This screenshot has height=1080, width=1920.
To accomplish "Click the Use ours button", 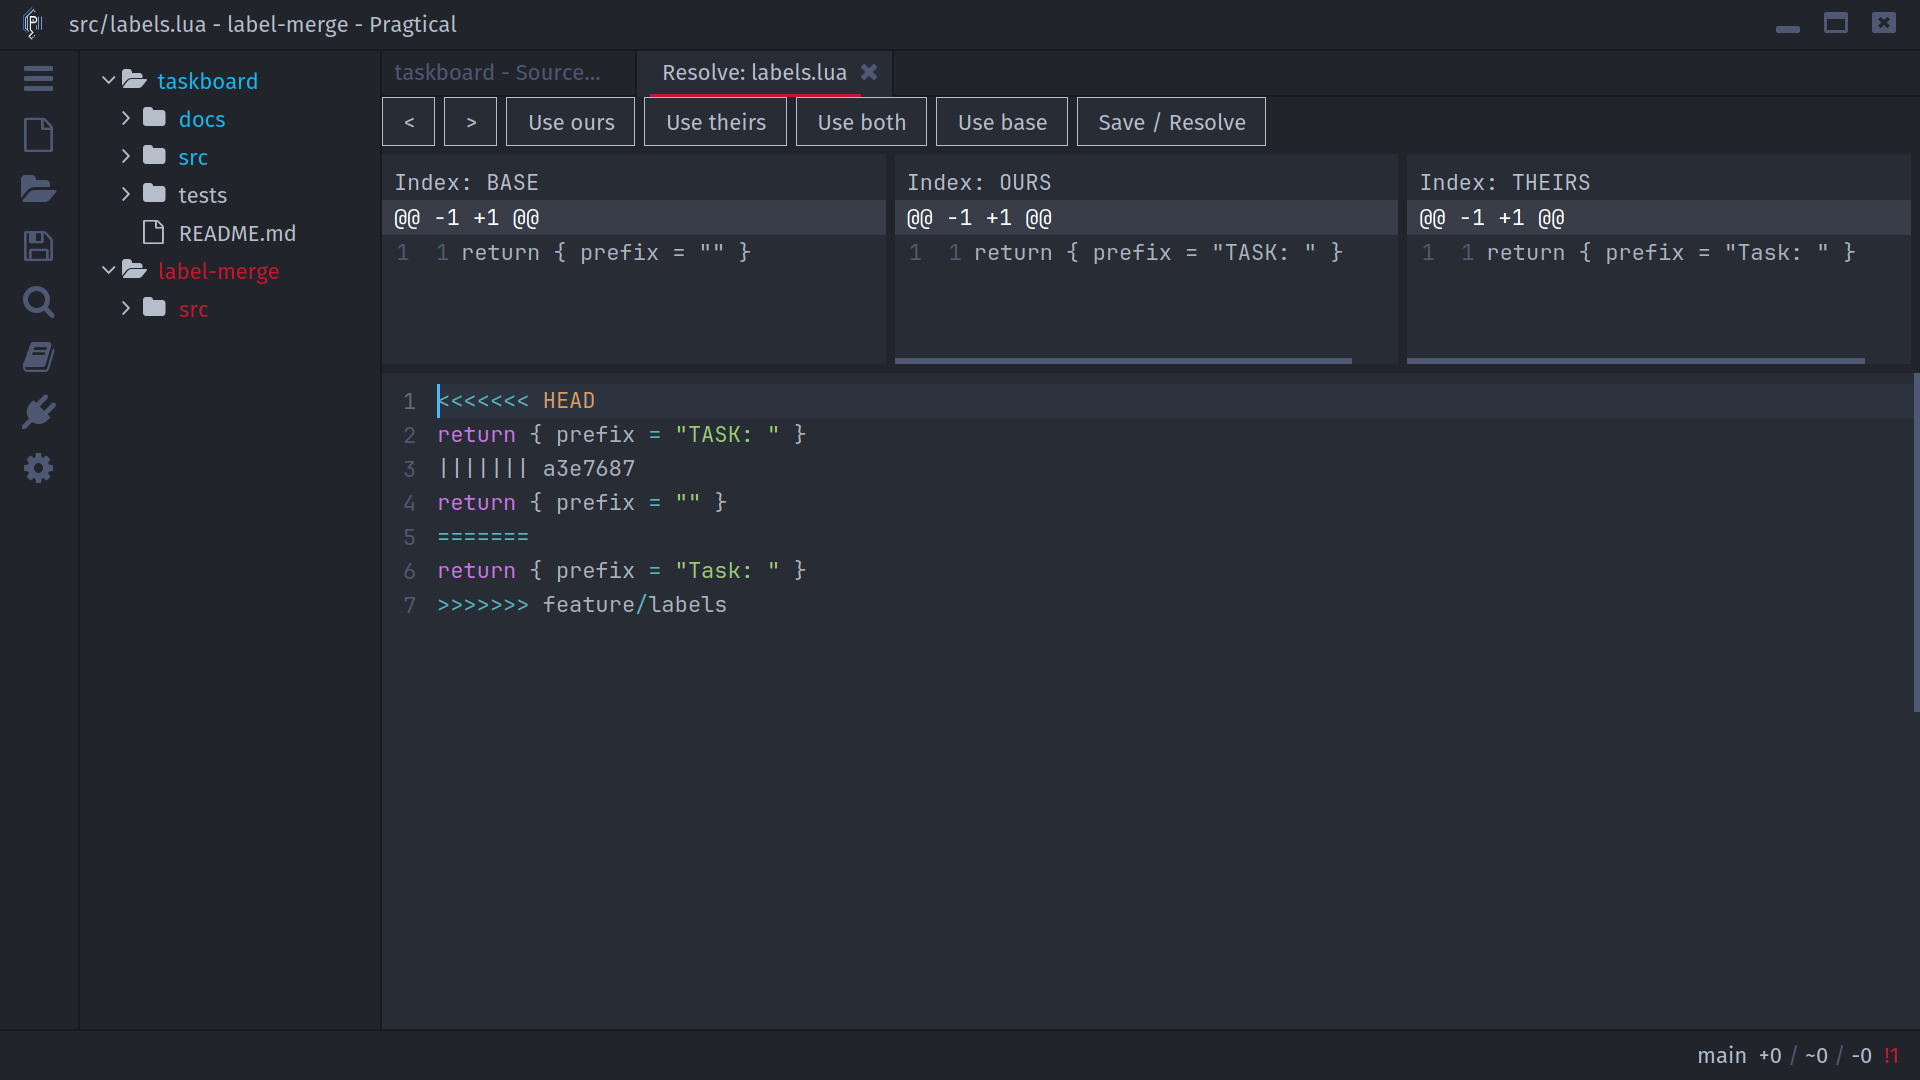I will tap(571, 122).
